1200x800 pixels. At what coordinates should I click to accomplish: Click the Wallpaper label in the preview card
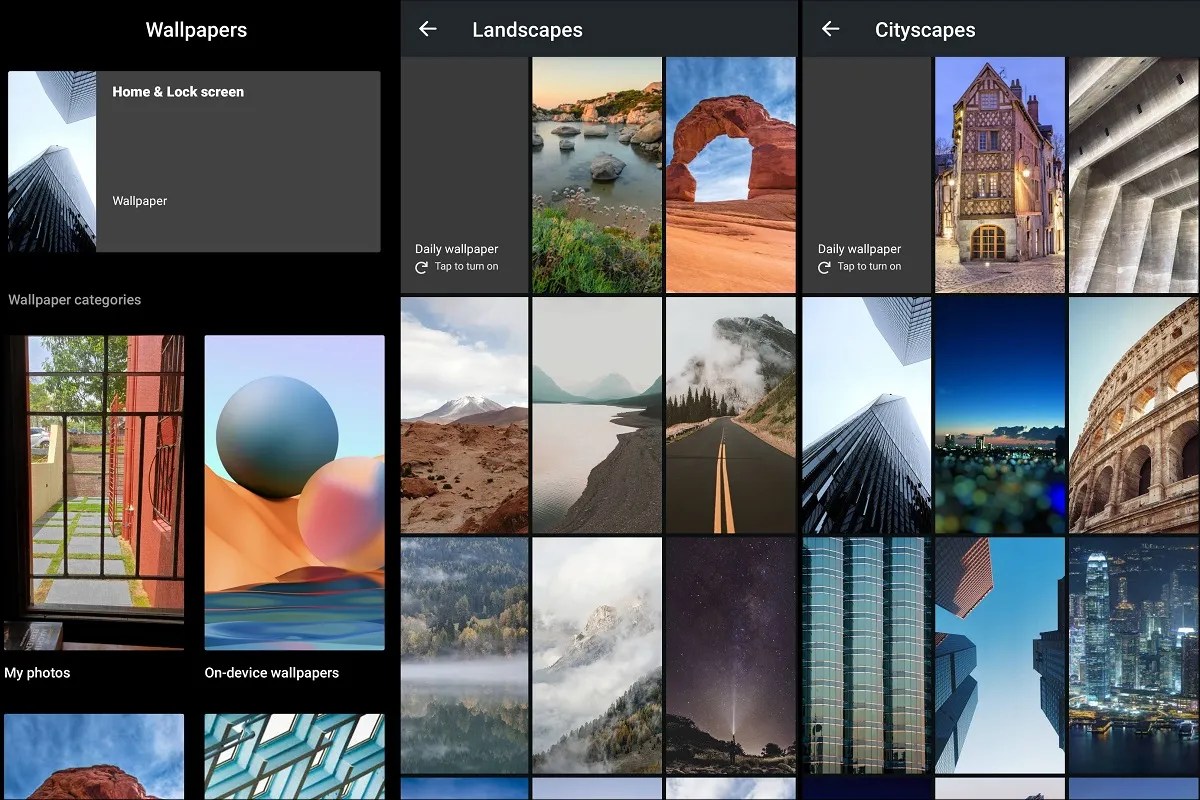(x=140, y=200)
